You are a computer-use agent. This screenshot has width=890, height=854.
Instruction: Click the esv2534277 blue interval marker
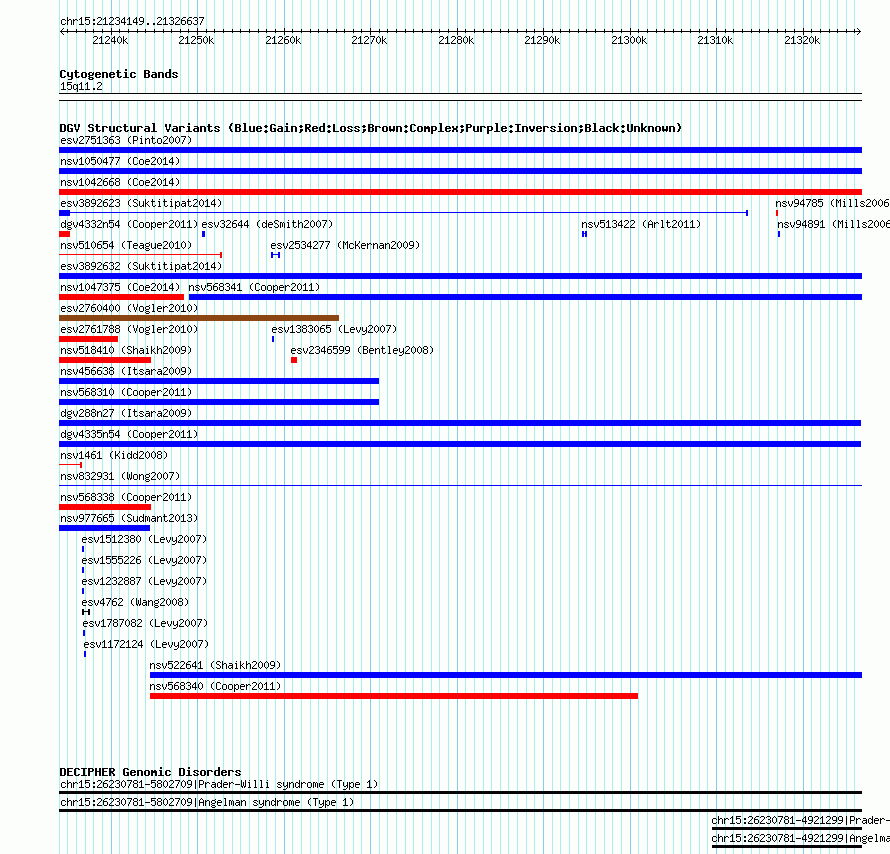(275, 255)
